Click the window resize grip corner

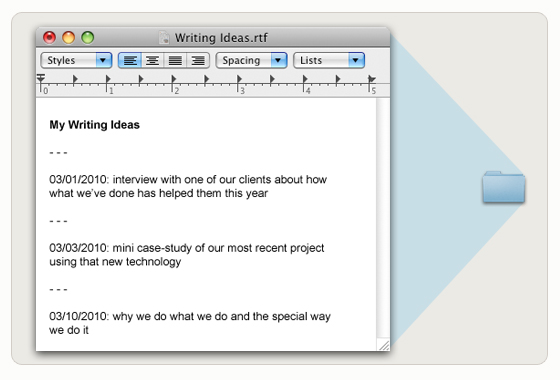(384, 345)
